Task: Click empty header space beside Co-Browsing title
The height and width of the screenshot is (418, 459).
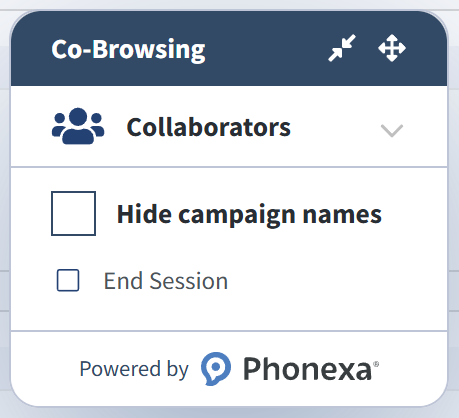Action: tap(267, 49)
